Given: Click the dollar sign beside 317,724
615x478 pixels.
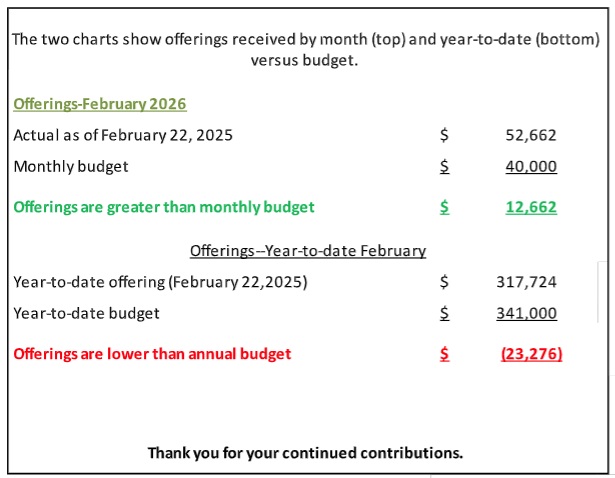Looking at the screenshot, I should (x=444, y=282).
